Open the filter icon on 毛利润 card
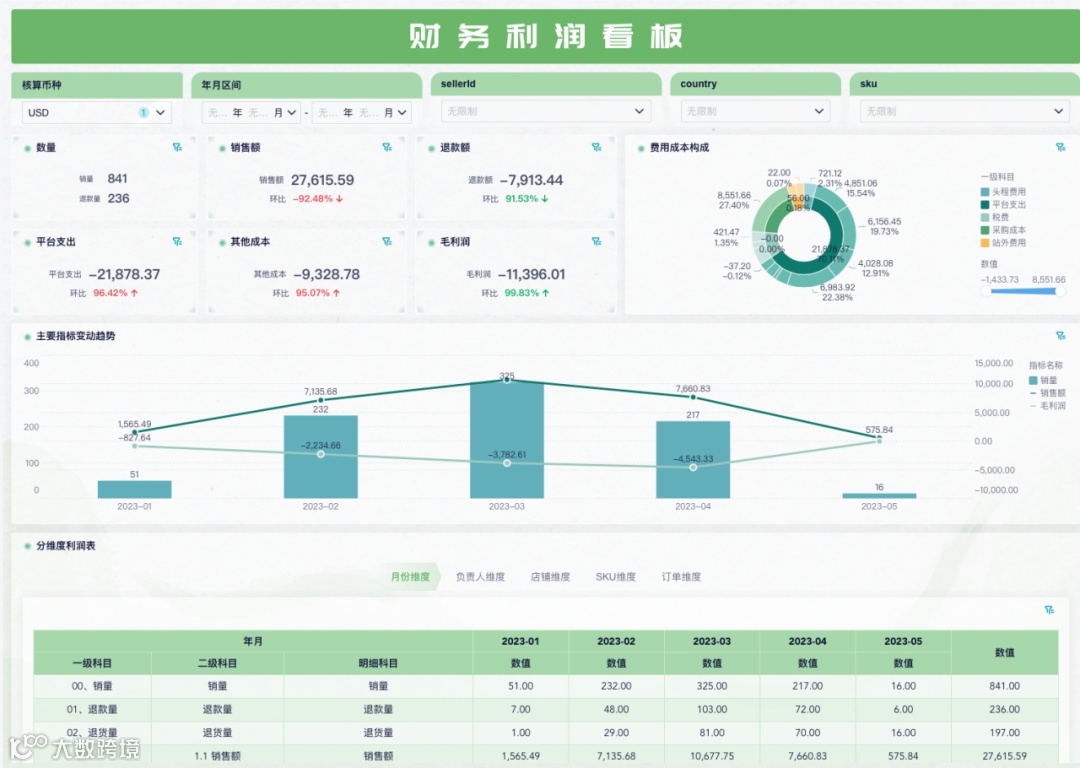Image resolution: width=1080 pixels, height=768 pixels. [597, 241]
